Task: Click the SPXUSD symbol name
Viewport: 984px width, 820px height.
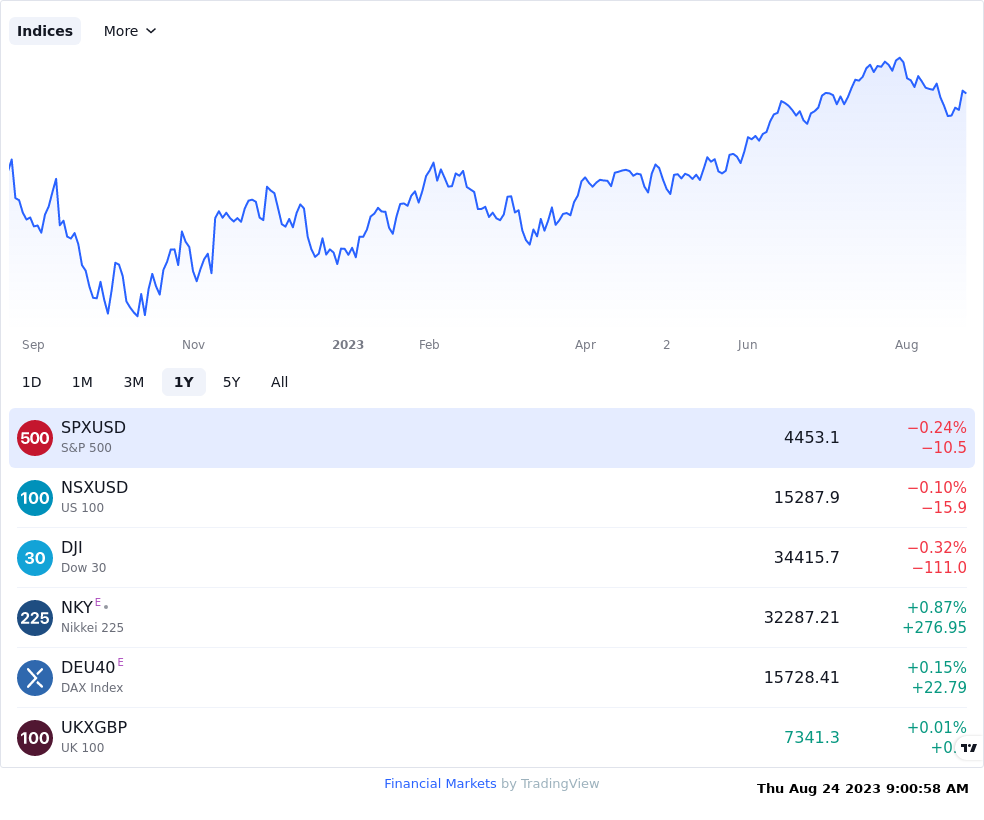Action: click(94, 427)
